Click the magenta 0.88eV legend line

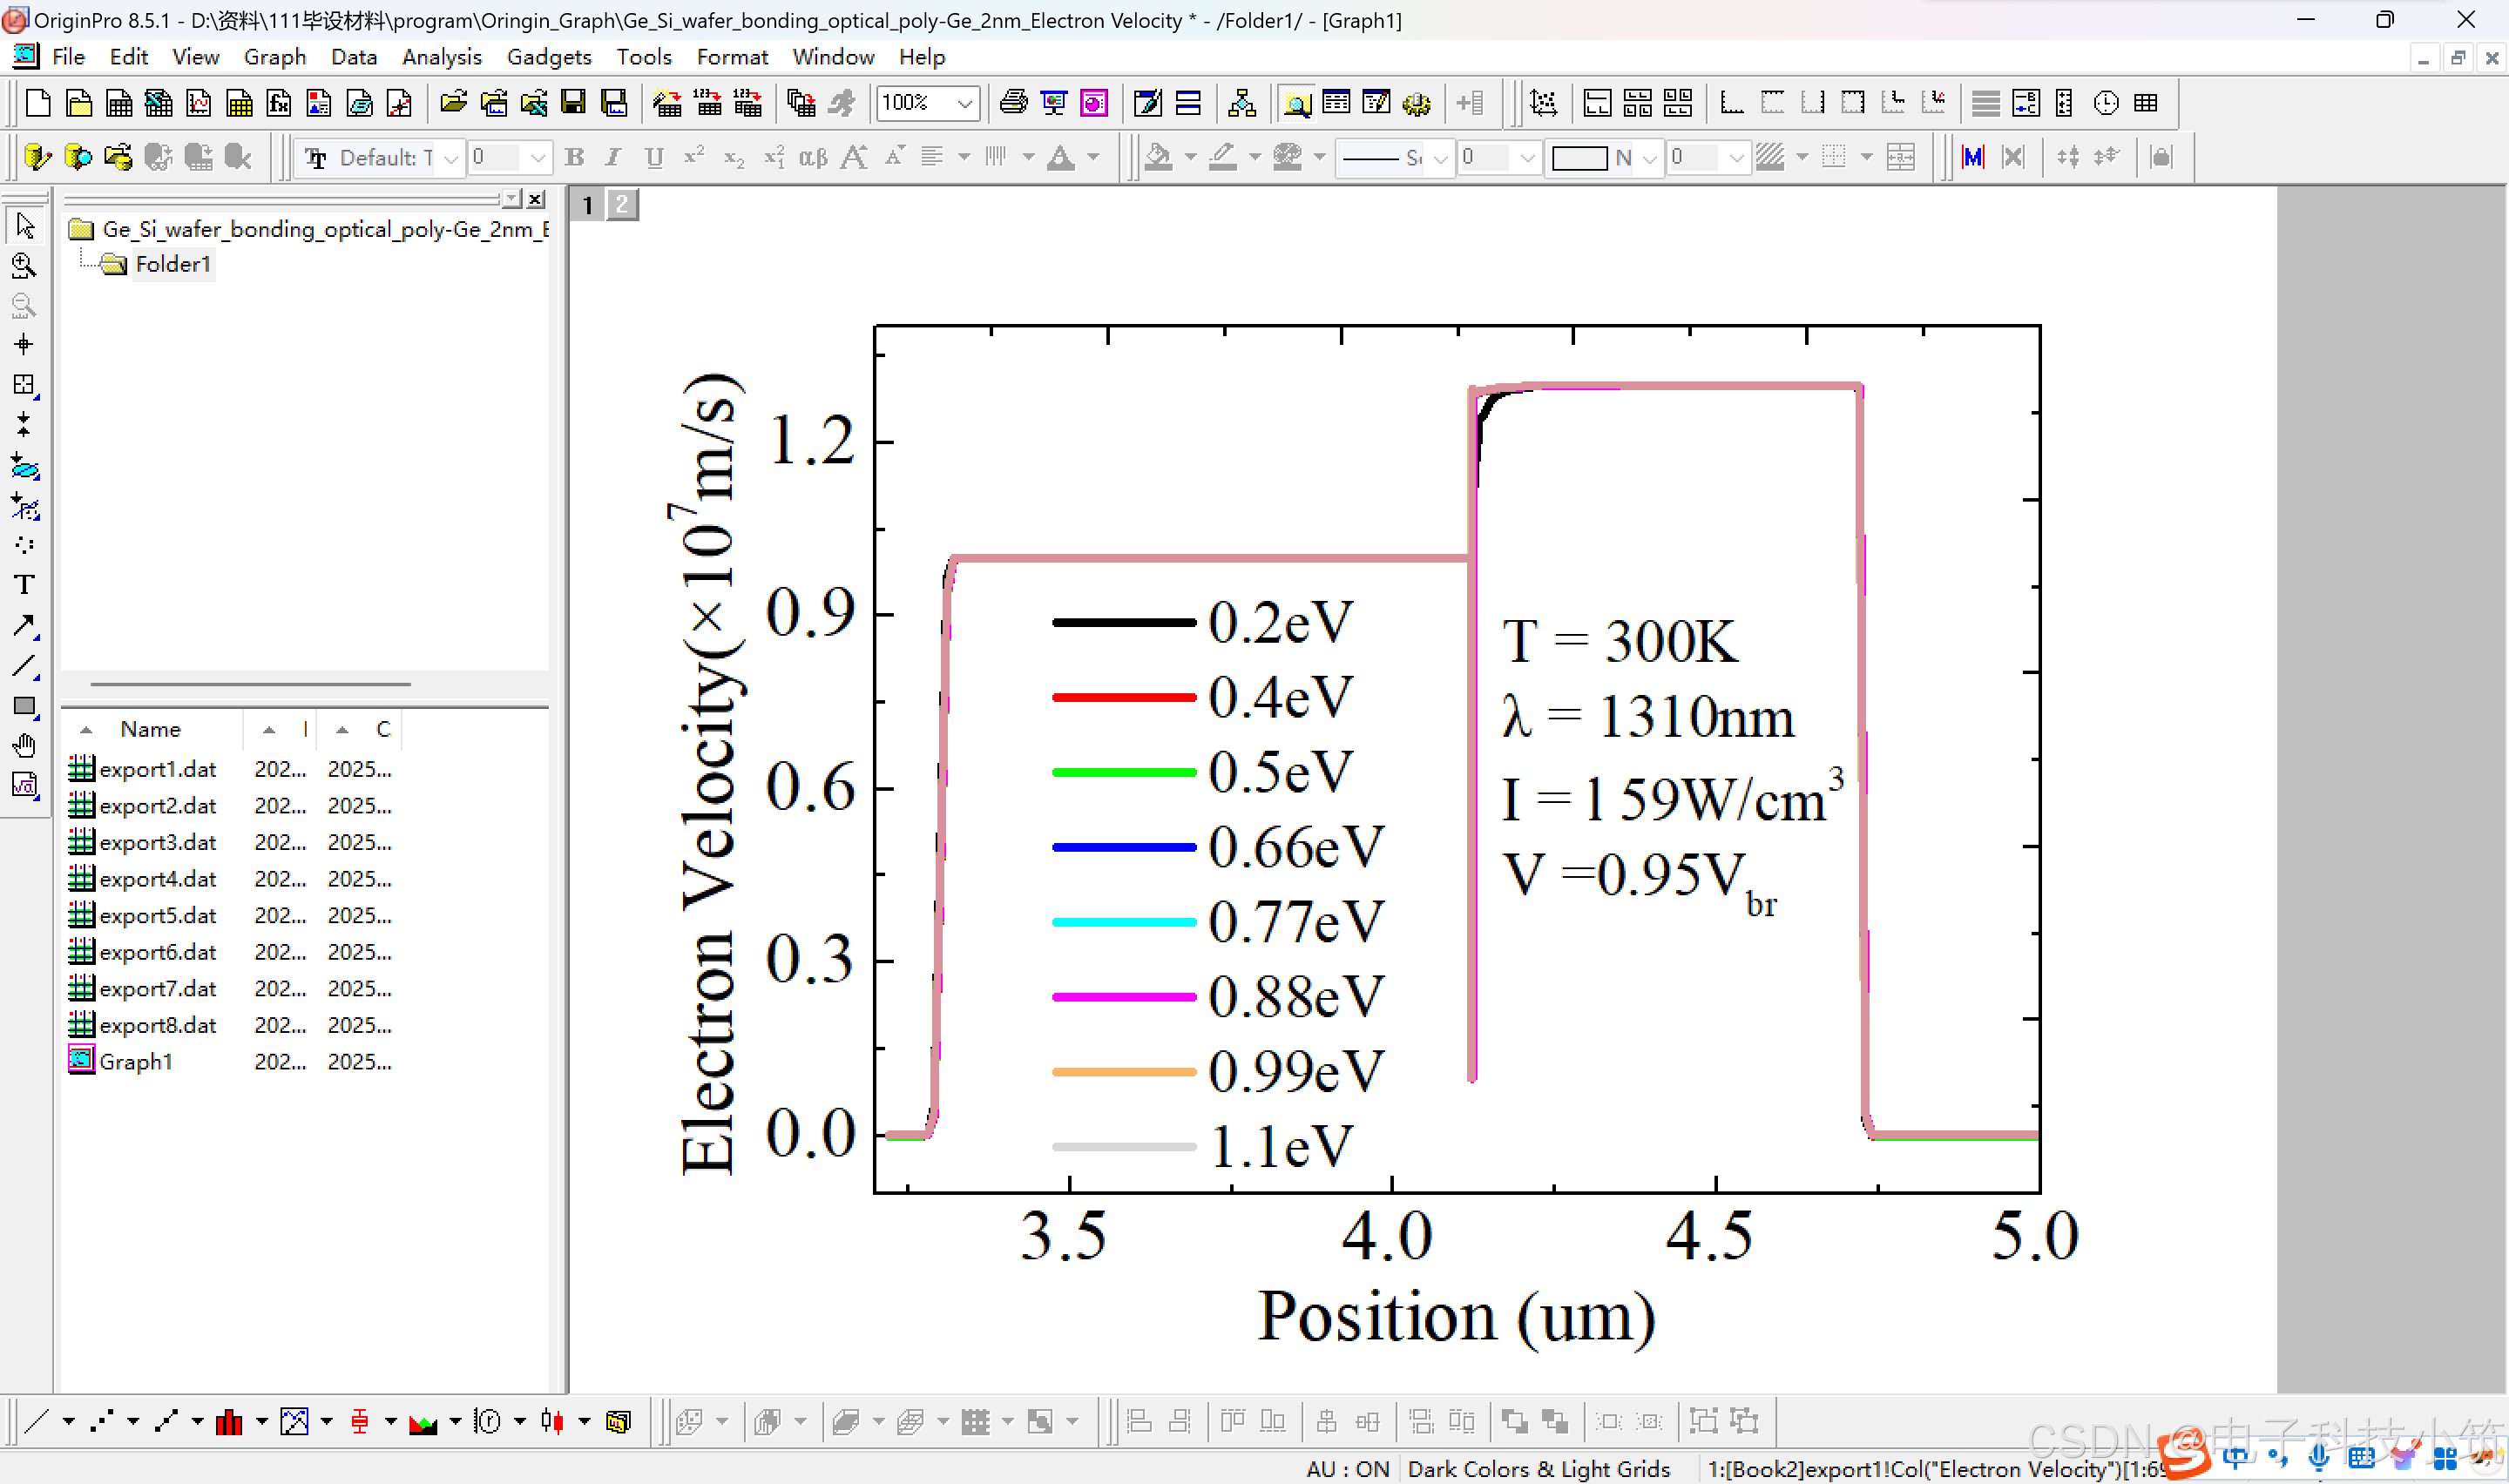tap(1123, 997)
